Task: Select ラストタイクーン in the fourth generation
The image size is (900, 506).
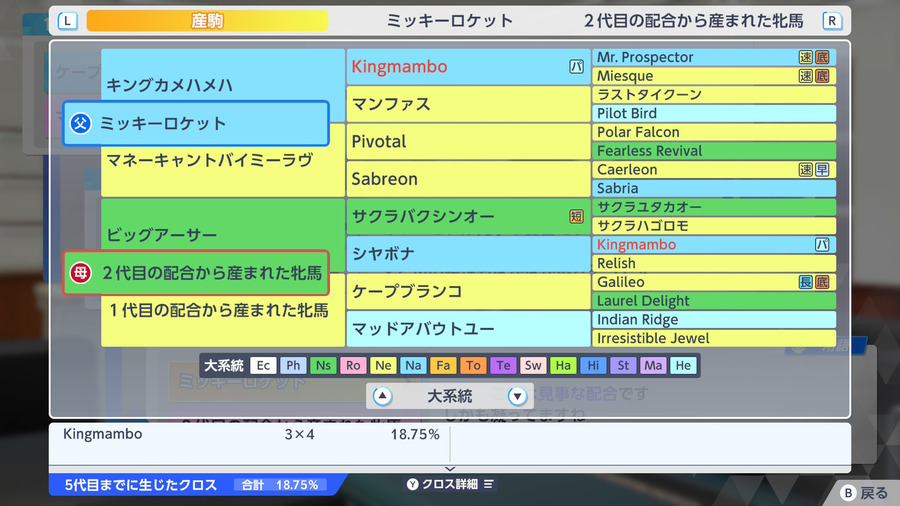Action: [714, 95]
